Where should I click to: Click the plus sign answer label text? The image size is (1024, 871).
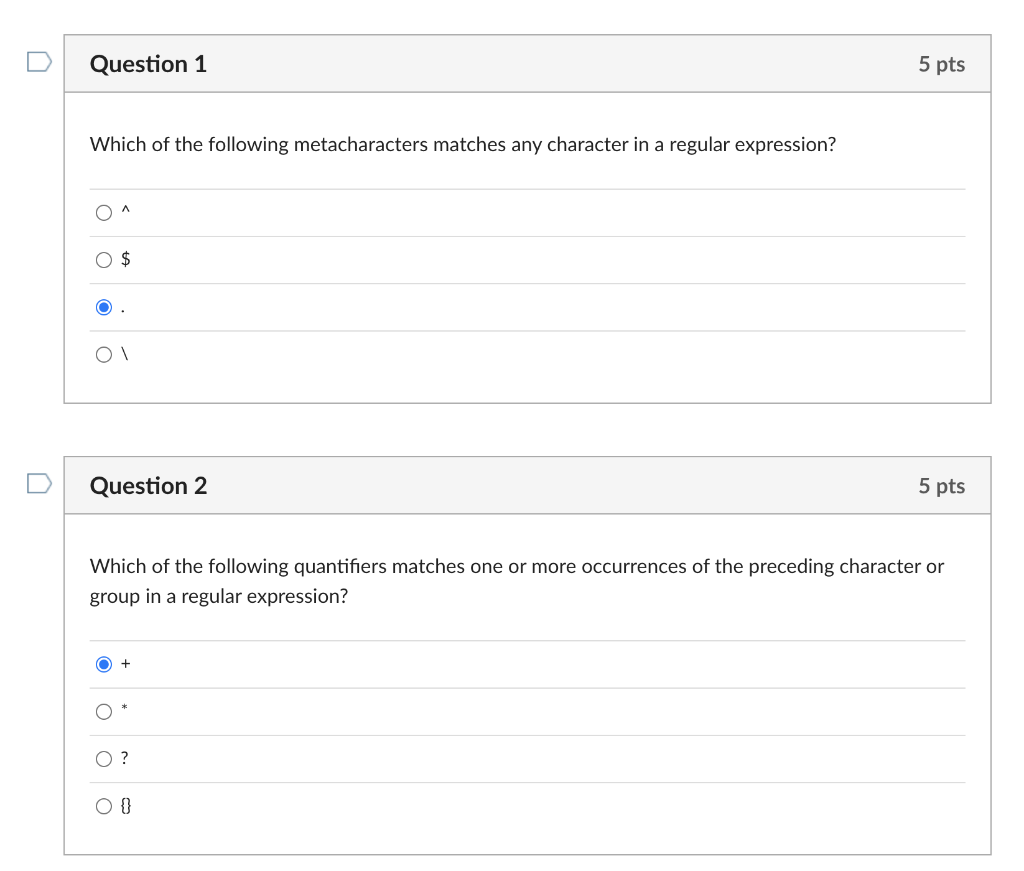(x=126, y=664)
